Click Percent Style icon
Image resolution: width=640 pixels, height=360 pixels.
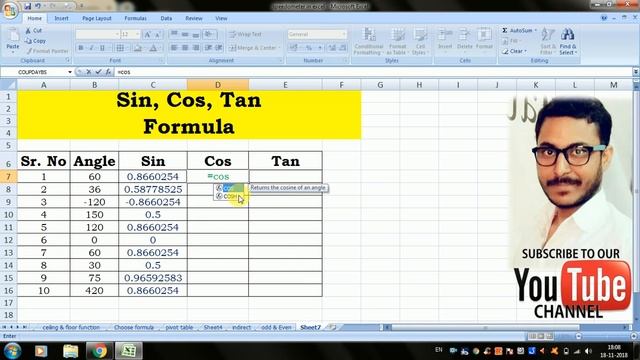[309, 48]
